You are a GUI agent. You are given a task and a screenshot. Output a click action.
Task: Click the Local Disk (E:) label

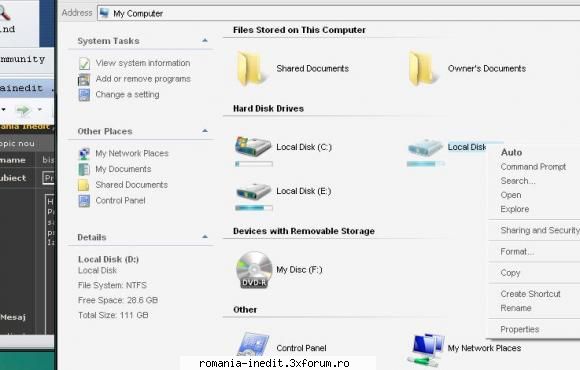point(304,191)
